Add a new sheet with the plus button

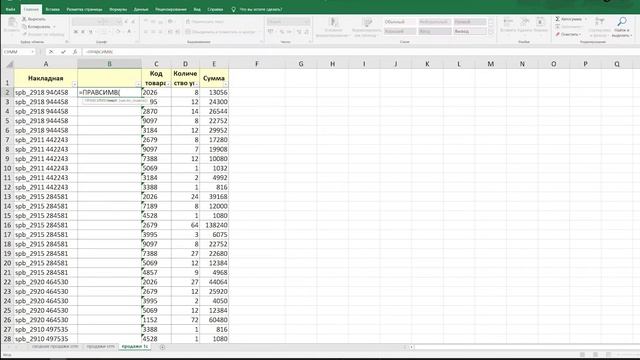coord(162,347)
